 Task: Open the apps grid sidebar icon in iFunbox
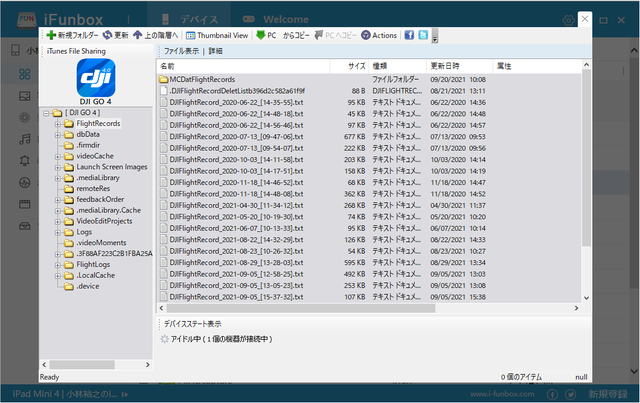click(24, 74)
